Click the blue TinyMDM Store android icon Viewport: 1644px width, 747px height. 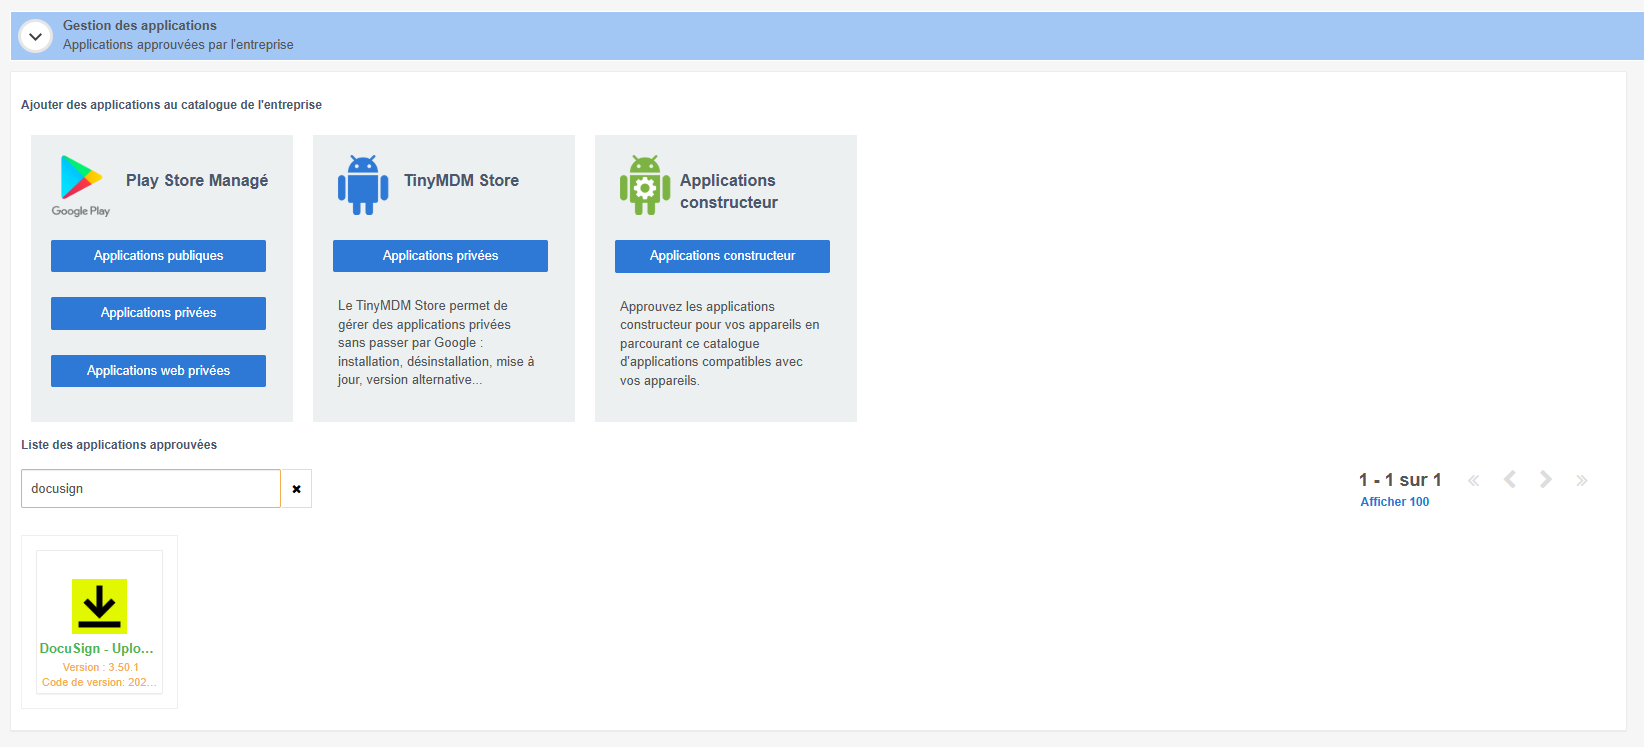pyautogui.click(x=363, y=185)
